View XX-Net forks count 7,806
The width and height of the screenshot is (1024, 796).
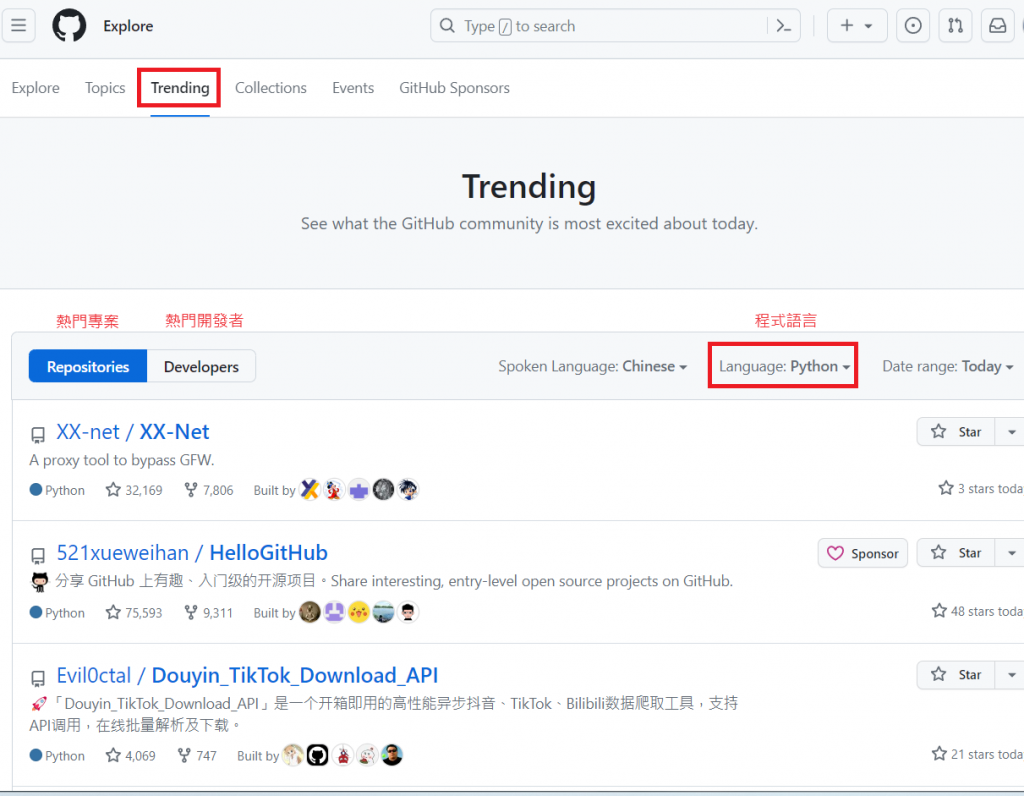click(208, 490)
